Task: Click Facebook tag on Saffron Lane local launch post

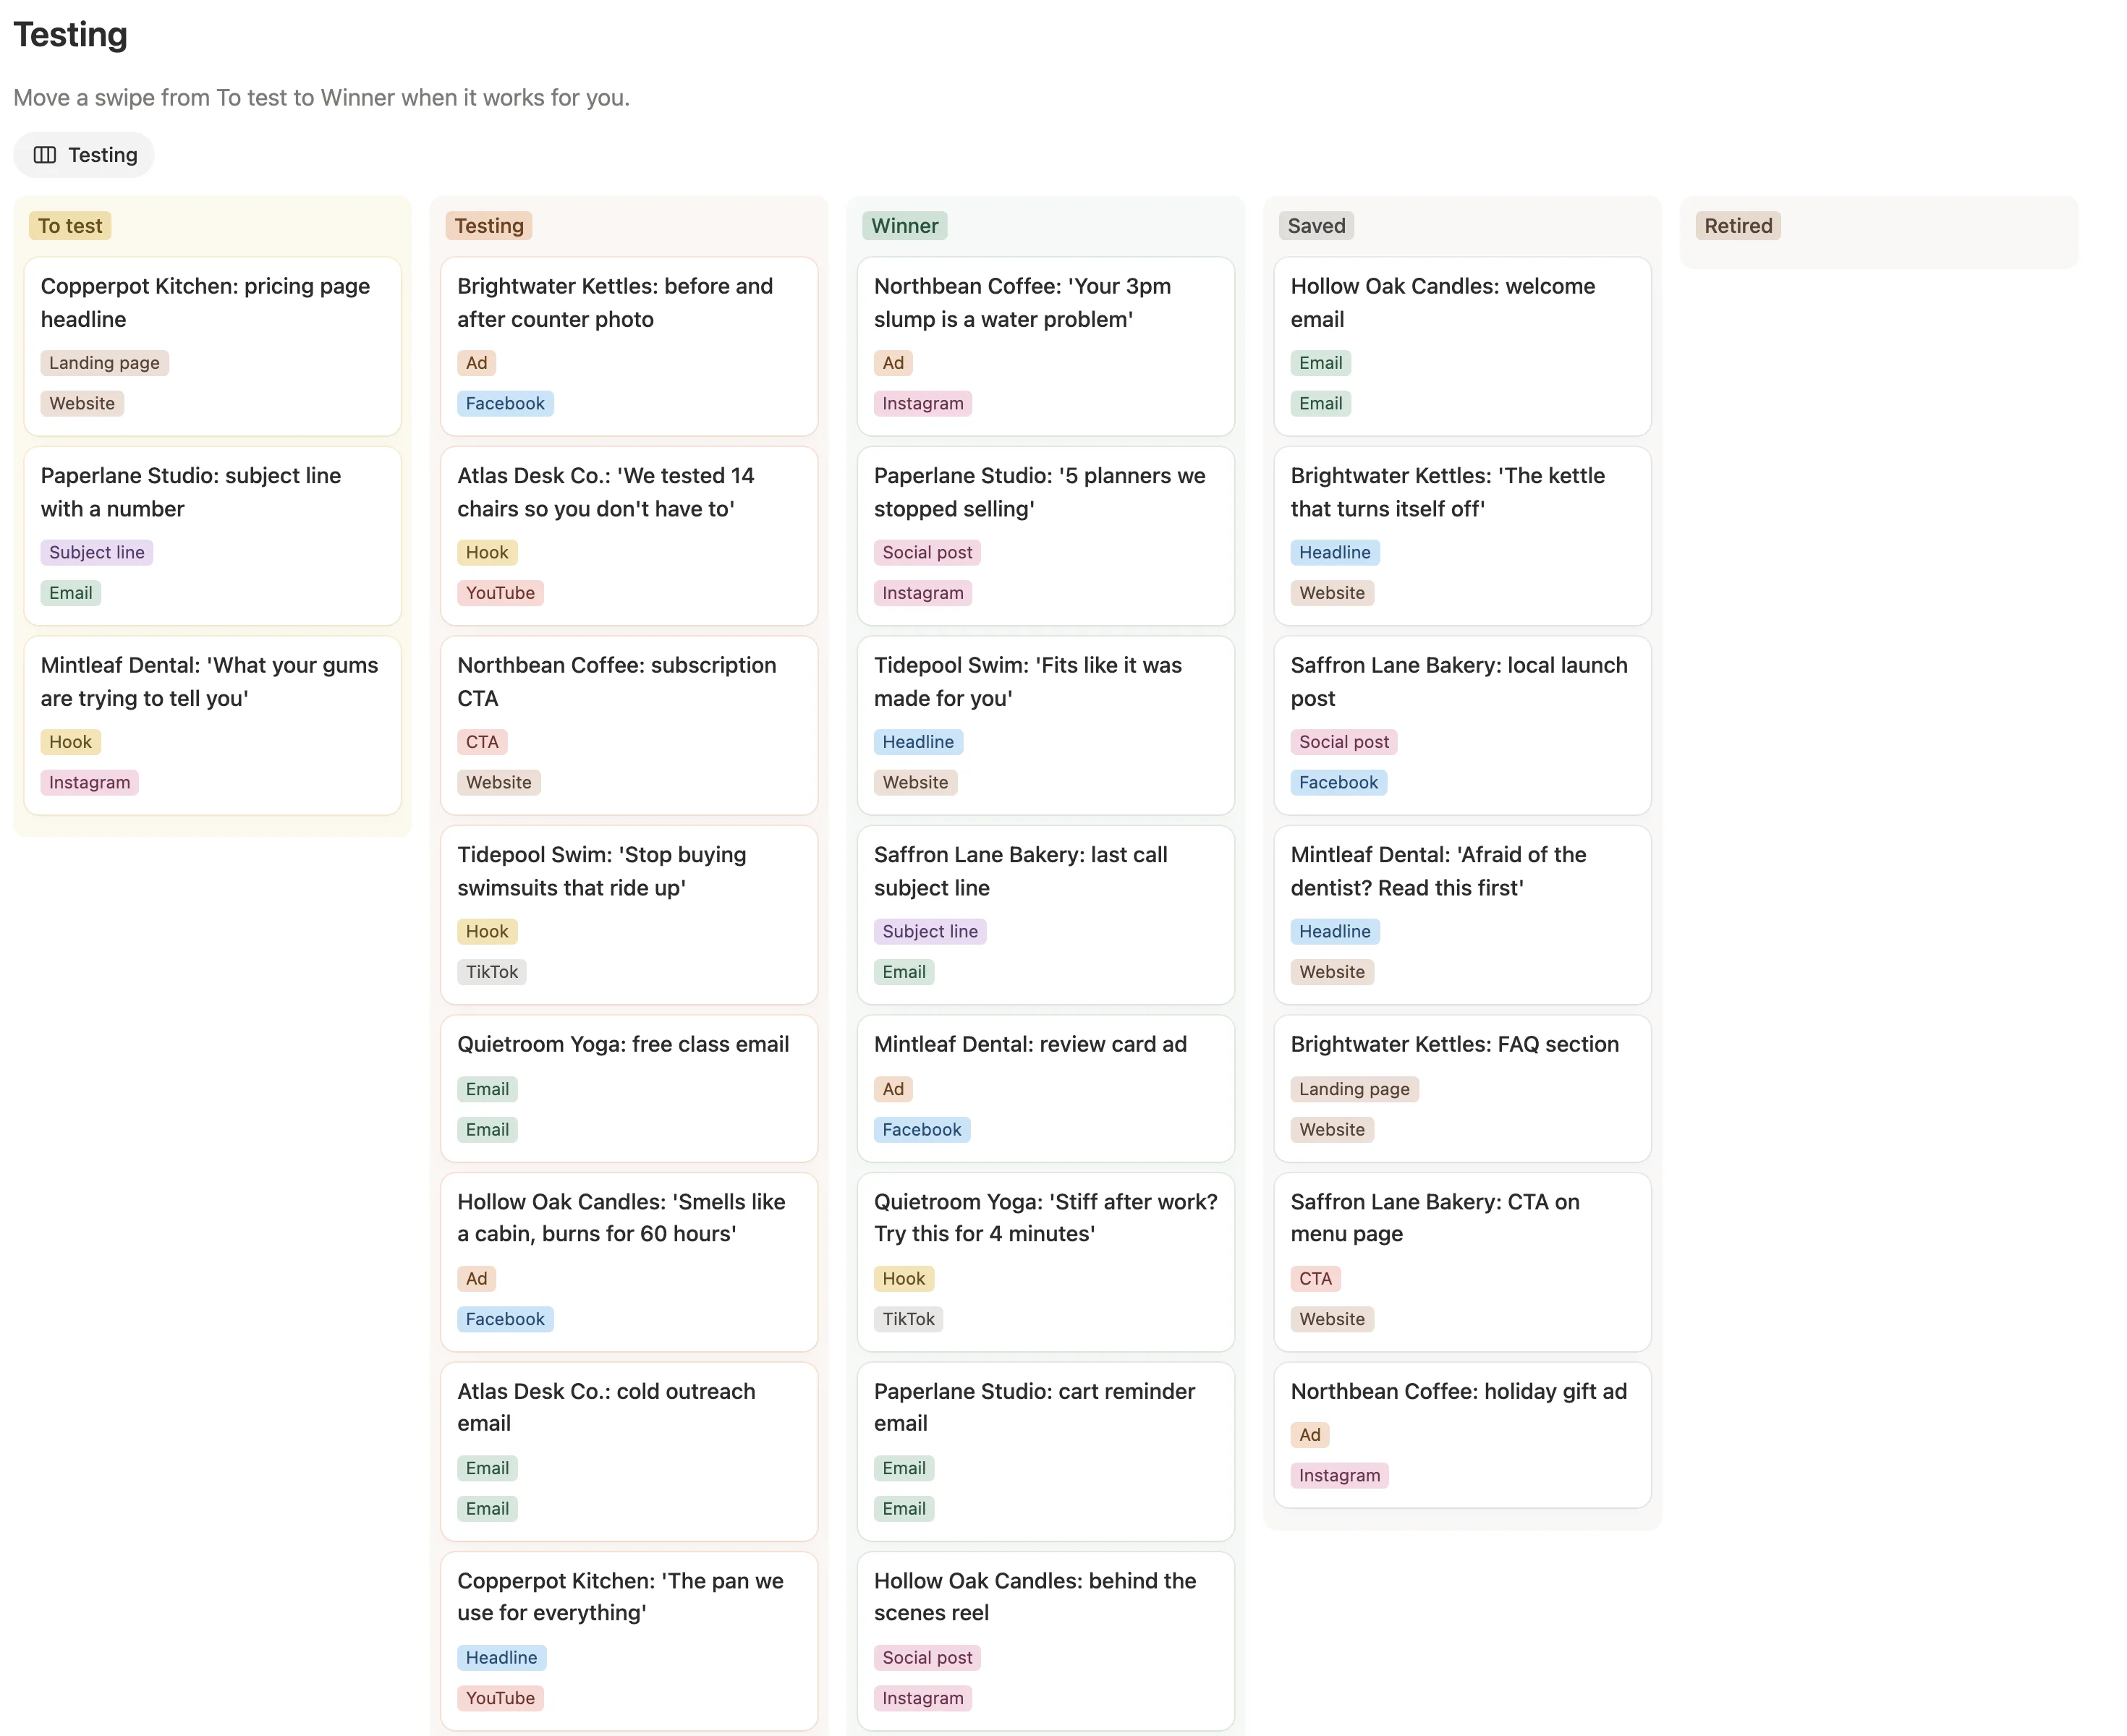Action: [1338, 782]
